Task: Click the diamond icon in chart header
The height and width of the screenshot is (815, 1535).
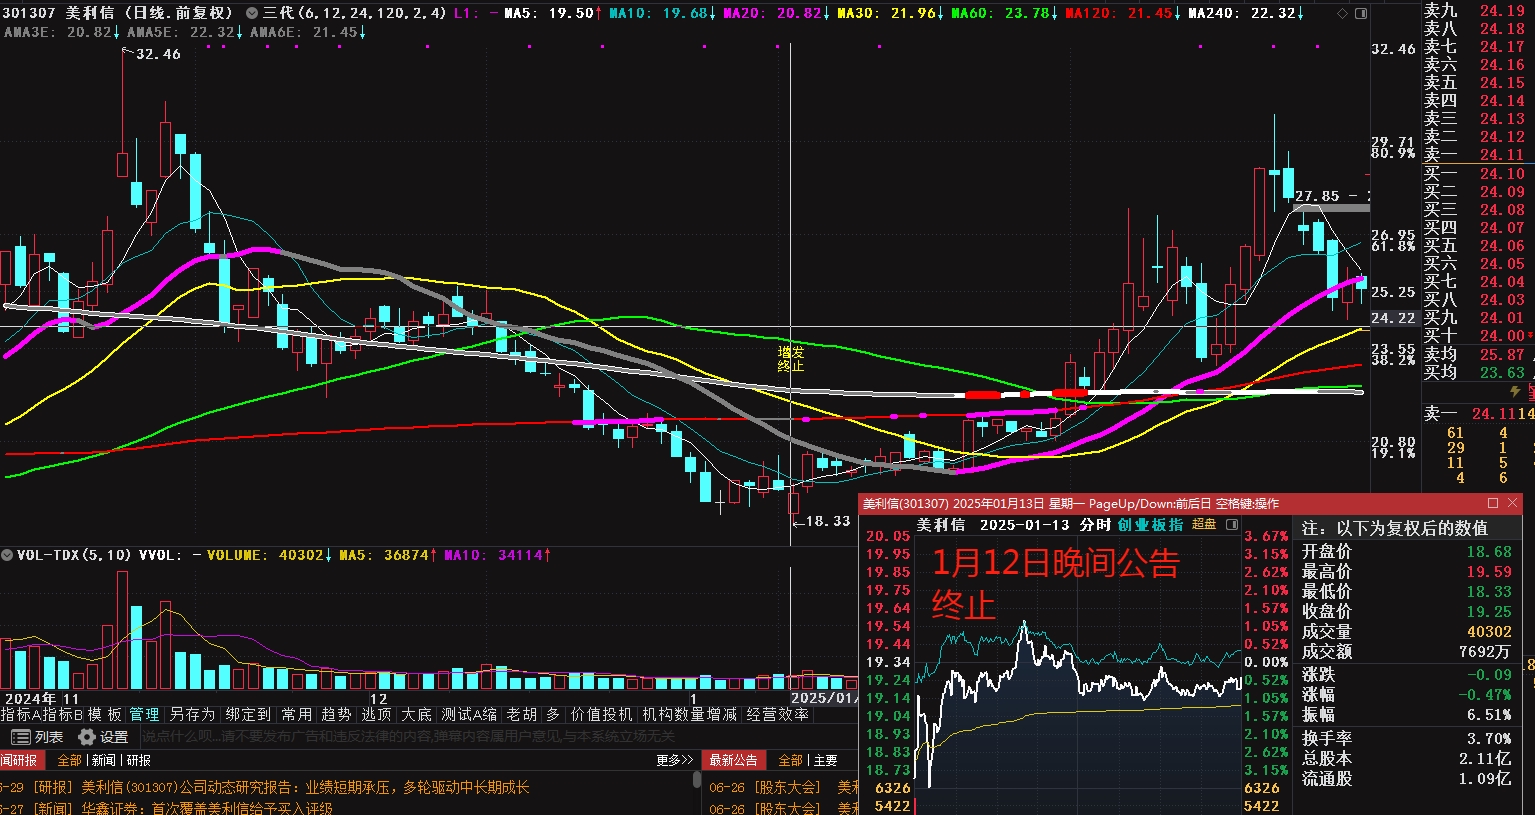Action: coord(1342,13)
